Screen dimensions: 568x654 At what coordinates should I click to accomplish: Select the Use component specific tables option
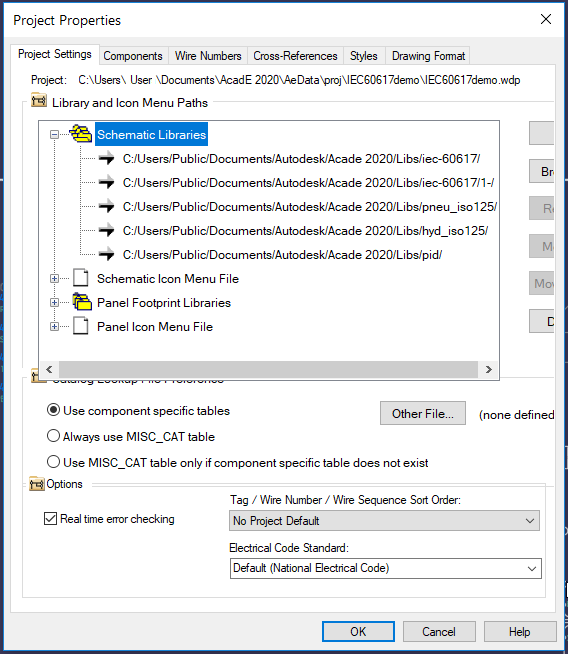tap(53, 410)
